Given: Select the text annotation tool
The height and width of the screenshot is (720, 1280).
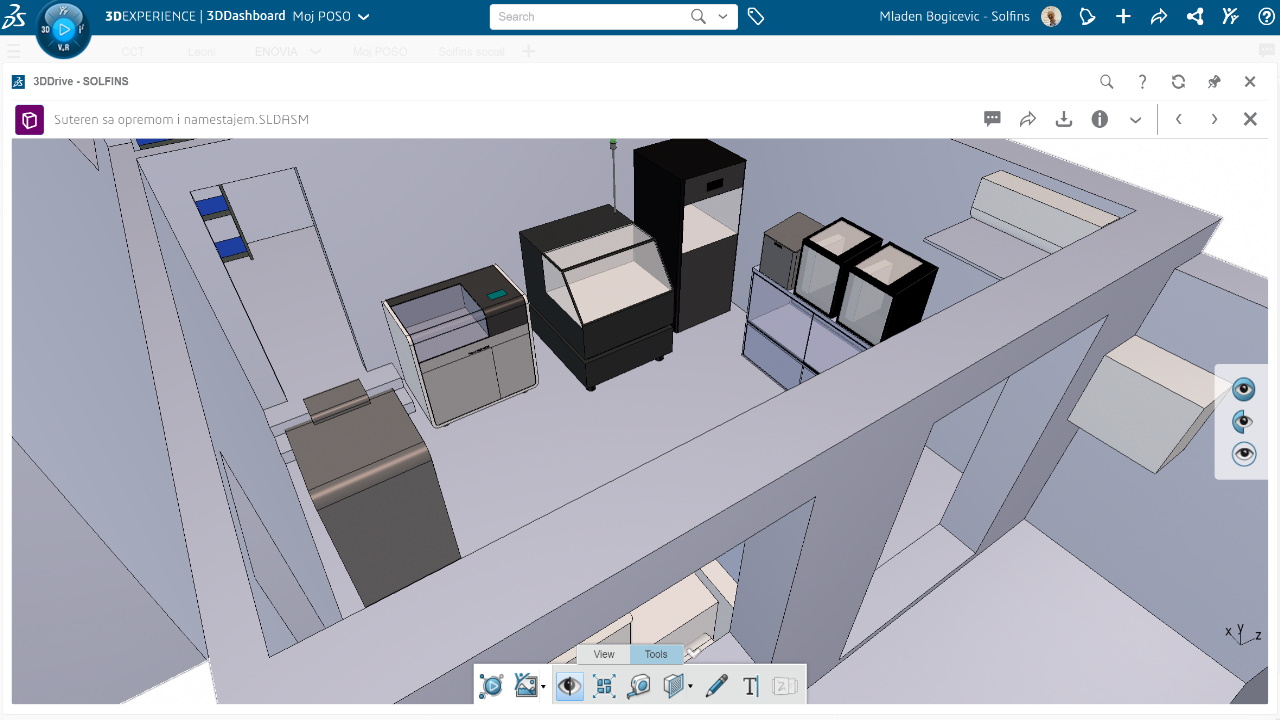Looking at the screenshot, I should 750,686.
